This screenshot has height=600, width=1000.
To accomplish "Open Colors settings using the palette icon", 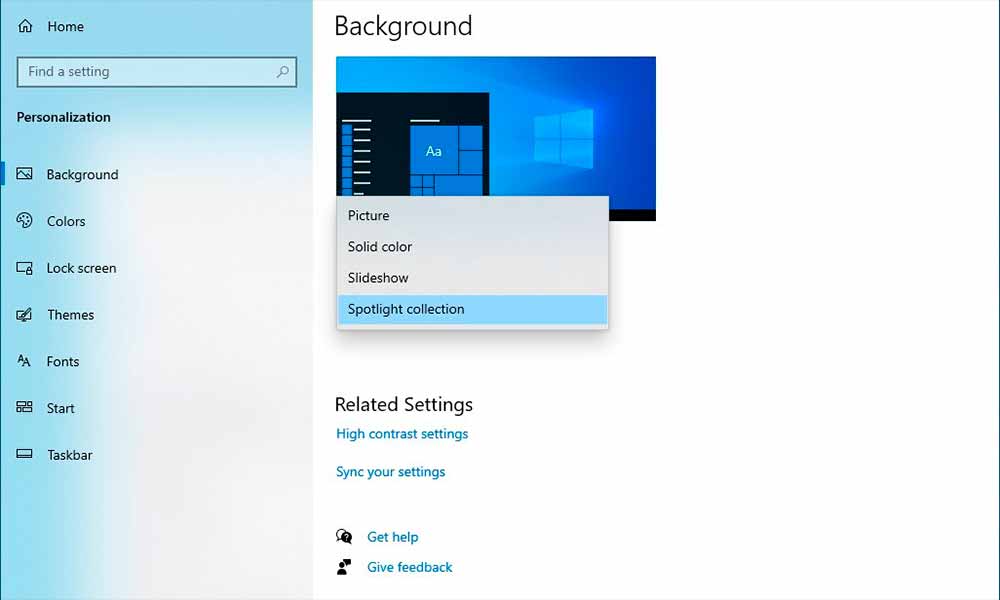I will [x=22, y=221].
